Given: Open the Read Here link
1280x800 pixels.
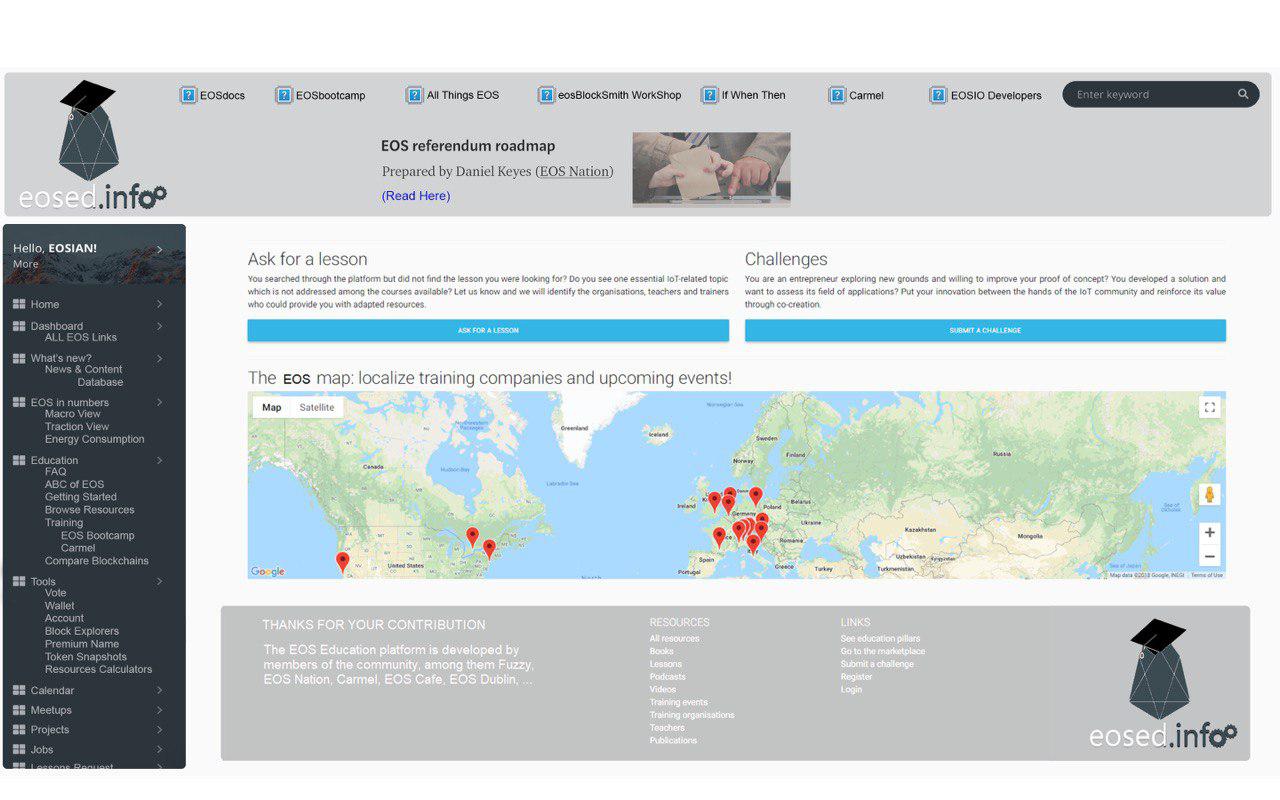Looking at the screenshot, I should pos(416,196).
